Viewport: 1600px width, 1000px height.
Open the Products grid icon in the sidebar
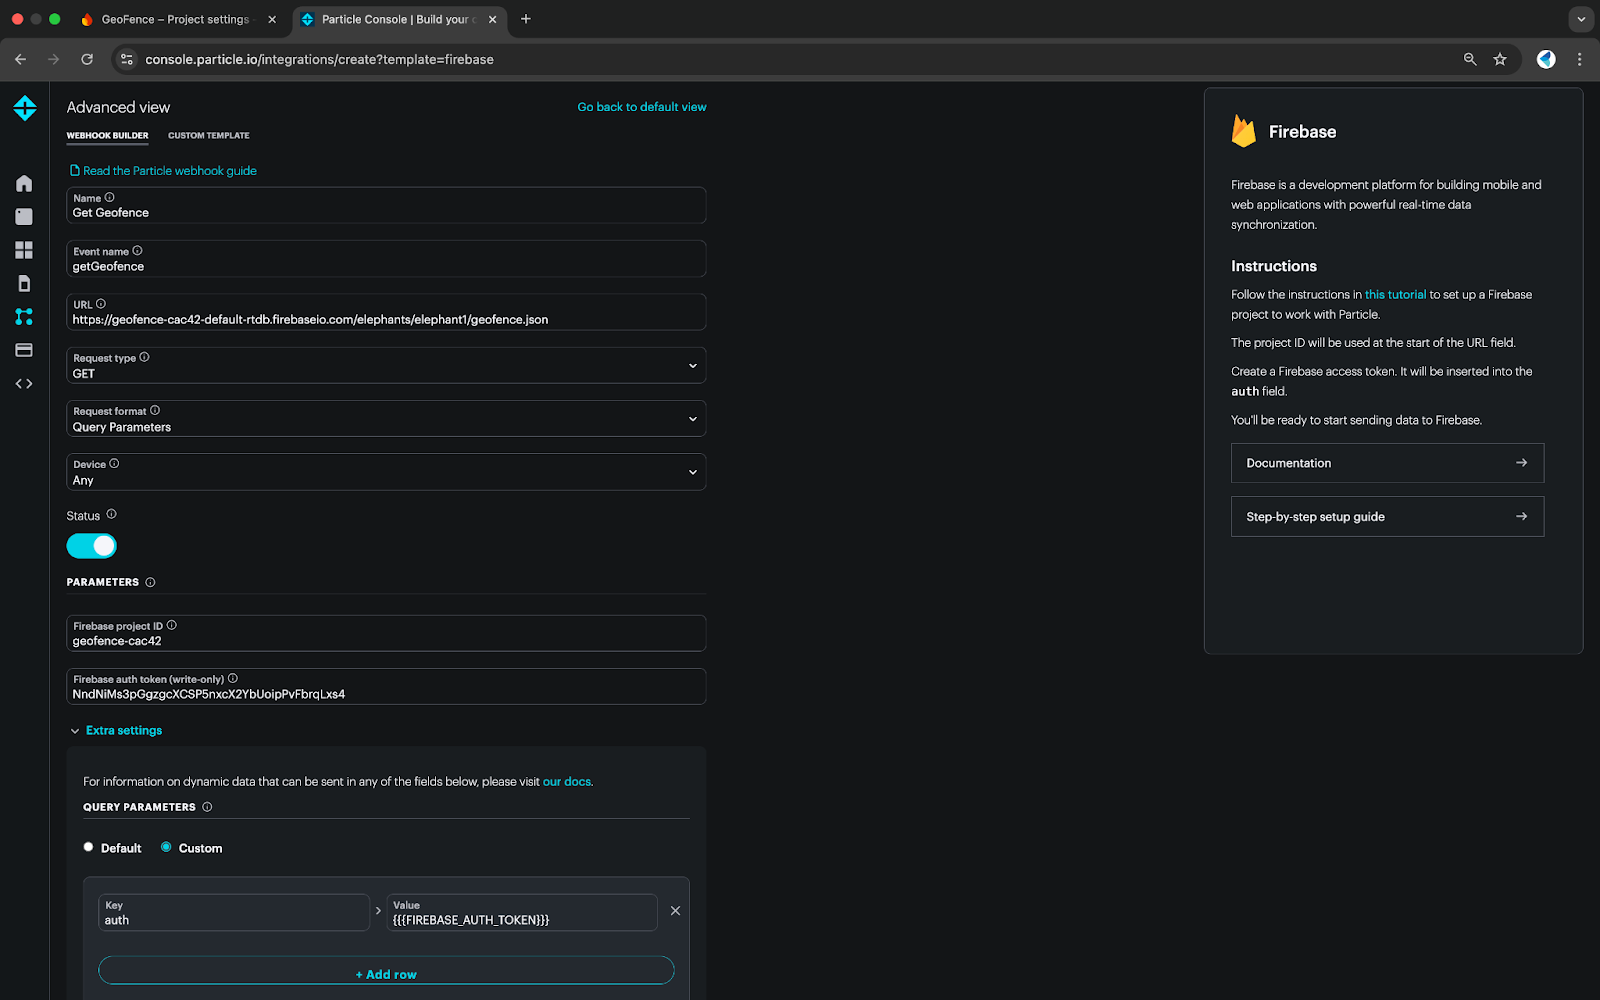point(24,250)
